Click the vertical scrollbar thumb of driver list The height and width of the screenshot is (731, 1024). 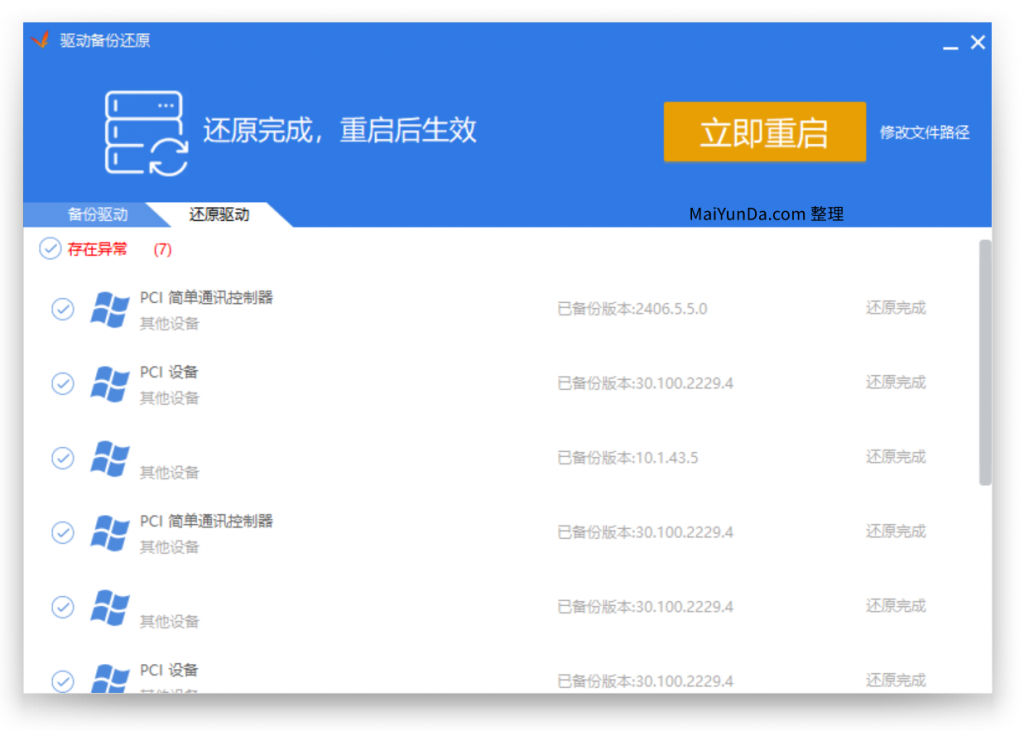[x=985, y=363]
